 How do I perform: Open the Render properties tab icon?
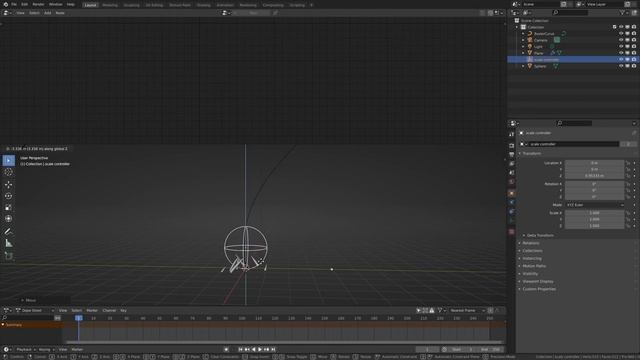tap(512, 146)
